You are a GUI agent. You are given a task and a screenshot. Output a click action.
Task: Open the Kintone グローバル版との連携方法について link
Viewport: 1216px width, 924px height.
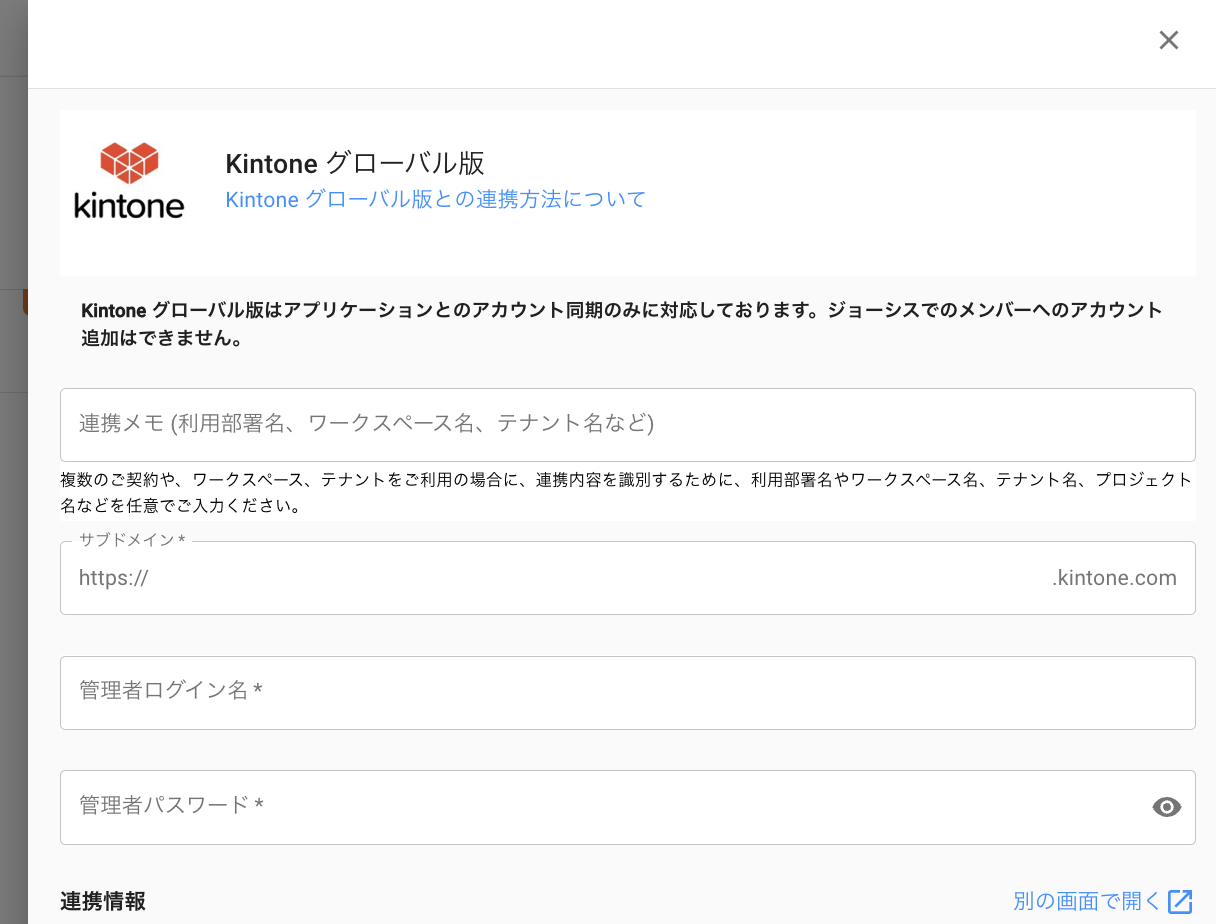[x=435, y=199]
